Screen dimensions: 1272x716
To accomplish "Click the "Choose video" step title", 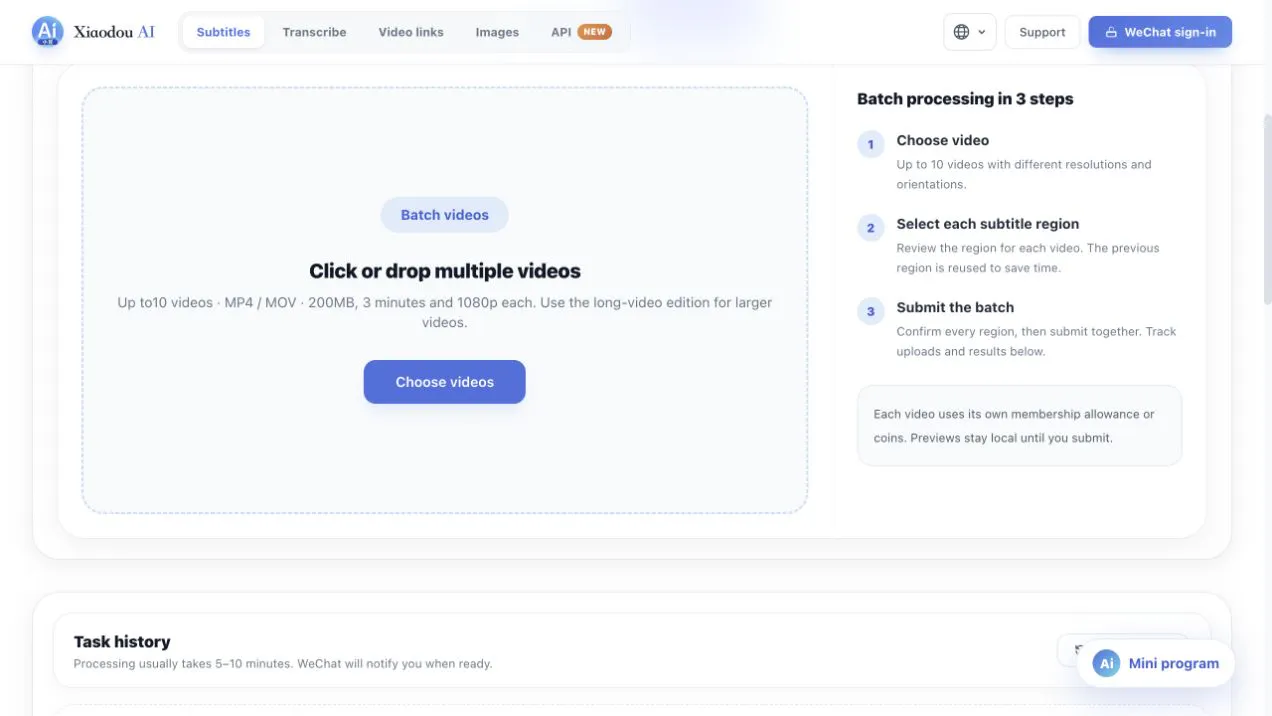I will pyautogui.click(x=943, y=140).
